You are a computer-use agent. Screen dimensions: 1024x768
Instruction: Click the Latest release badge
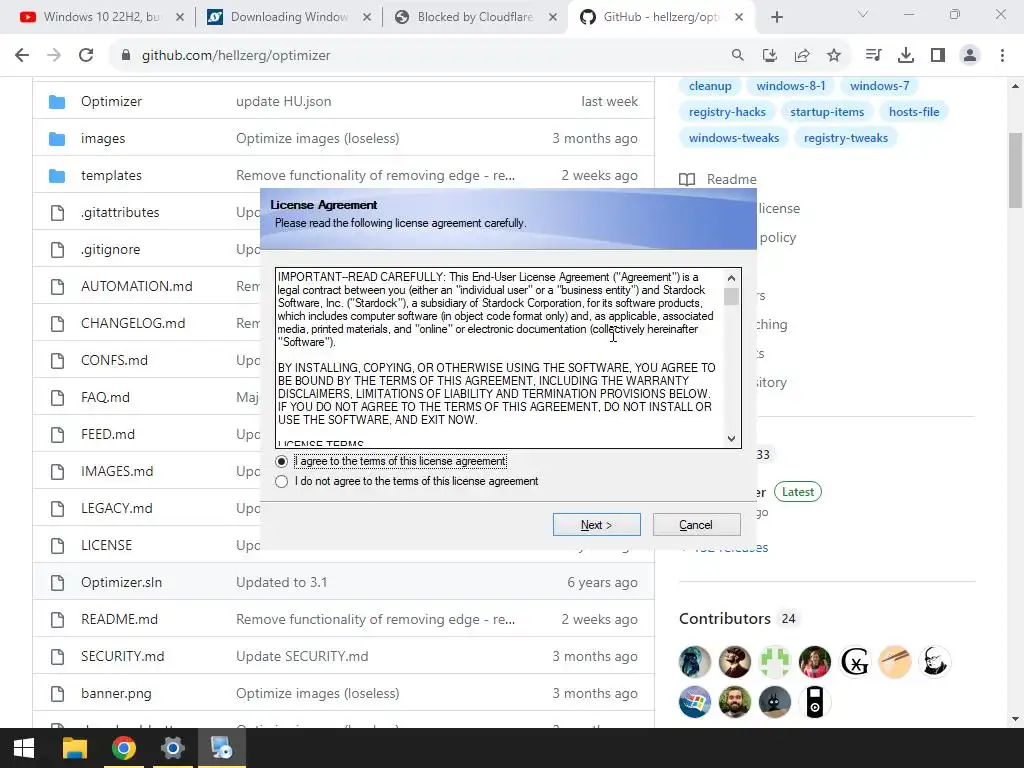pyautogui.click(x=798, y=492)
